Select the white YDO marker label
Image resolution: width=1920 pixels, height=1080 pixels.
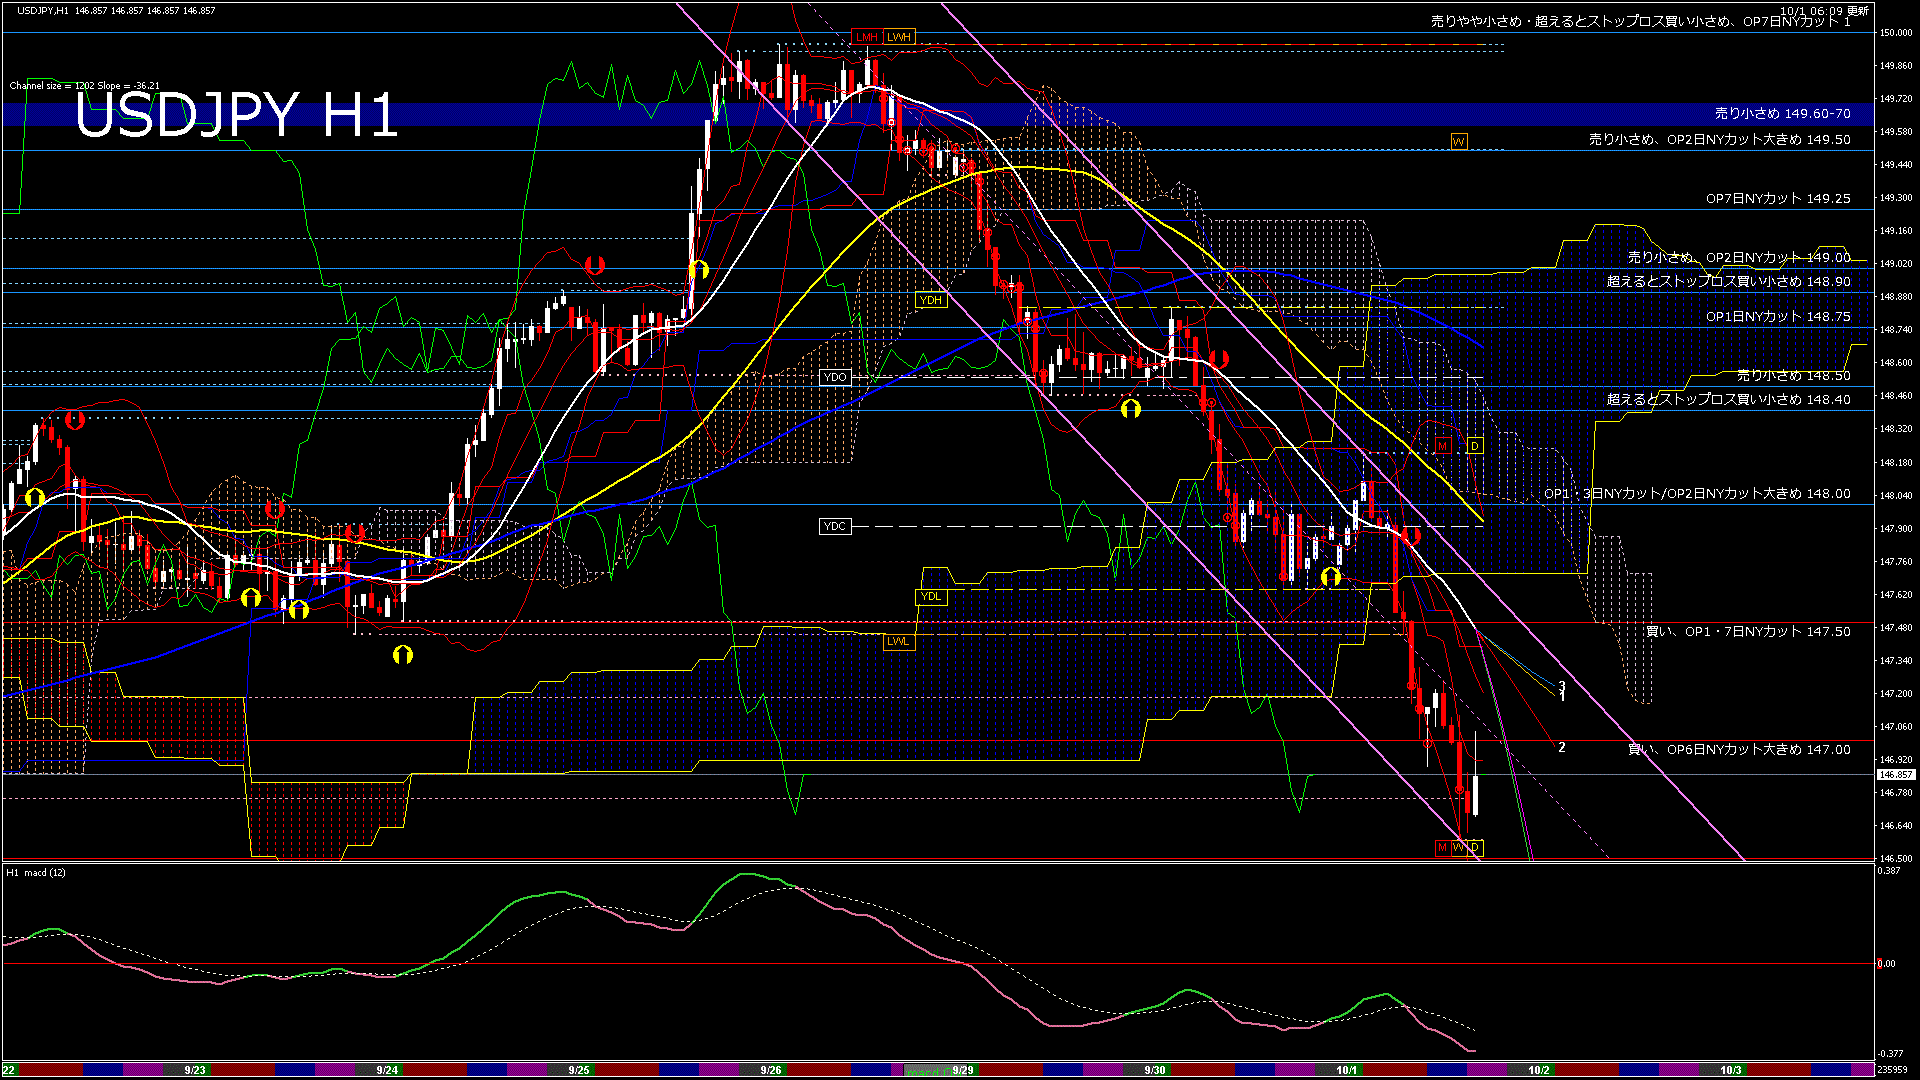click(x=834, y=377)
